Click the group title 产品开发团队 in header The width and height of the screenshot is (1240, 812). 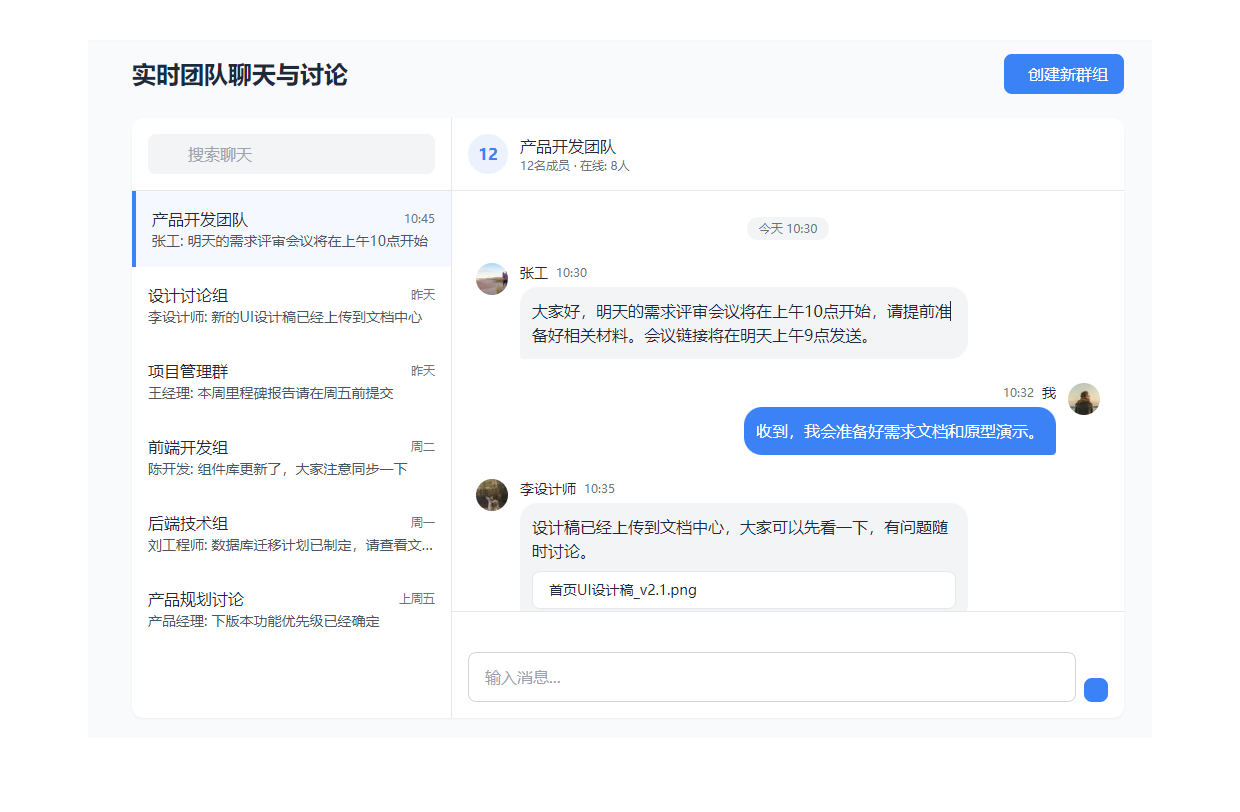coord(567,145)
